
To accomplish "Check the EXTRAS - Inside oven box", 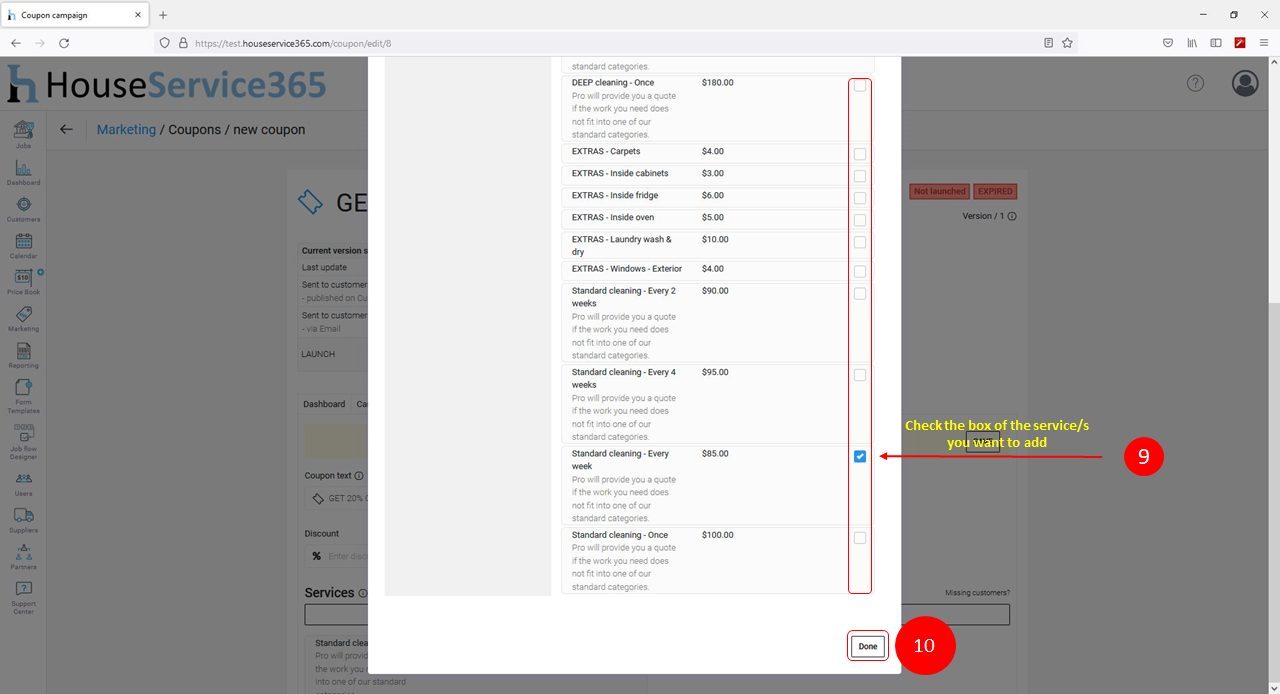I will (x=860, y=220).
